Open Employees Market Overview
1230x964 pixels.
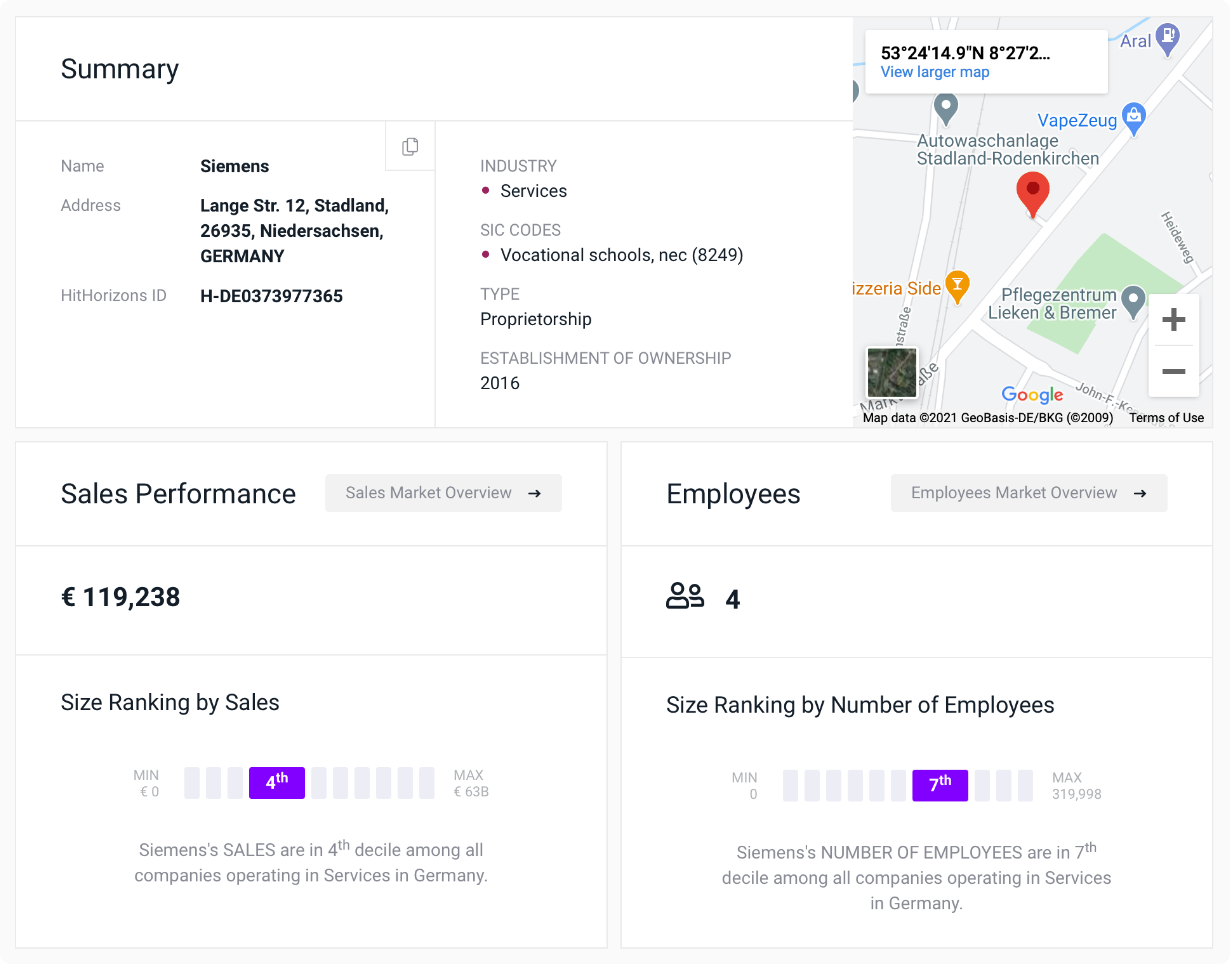[x=1029, y=493]
